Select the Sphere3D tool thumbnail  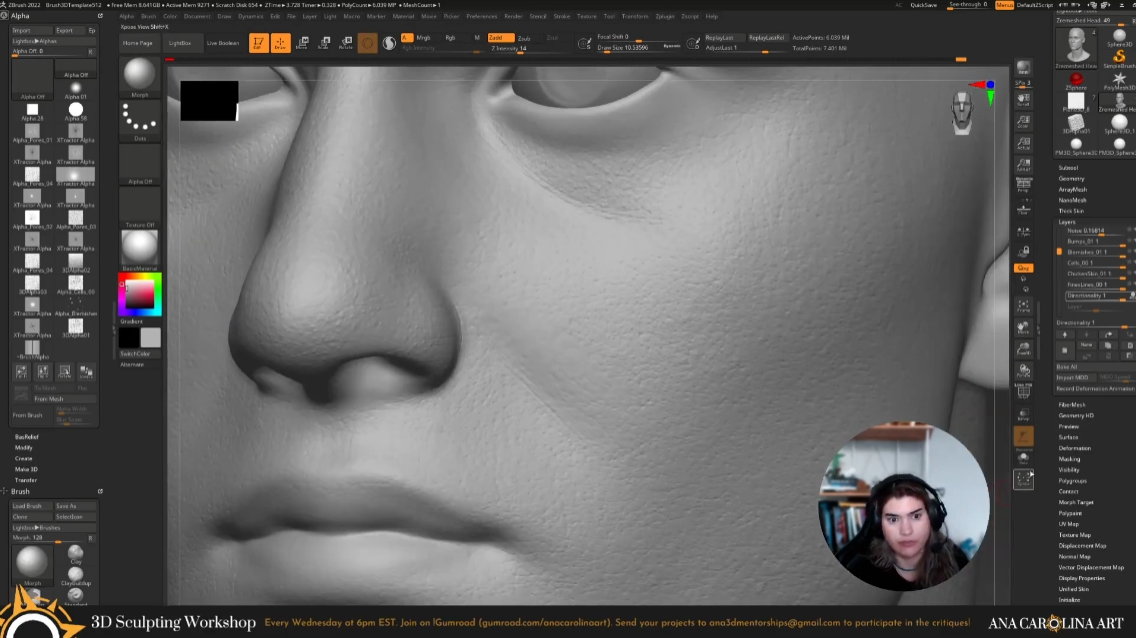(x=1119, y=38)
